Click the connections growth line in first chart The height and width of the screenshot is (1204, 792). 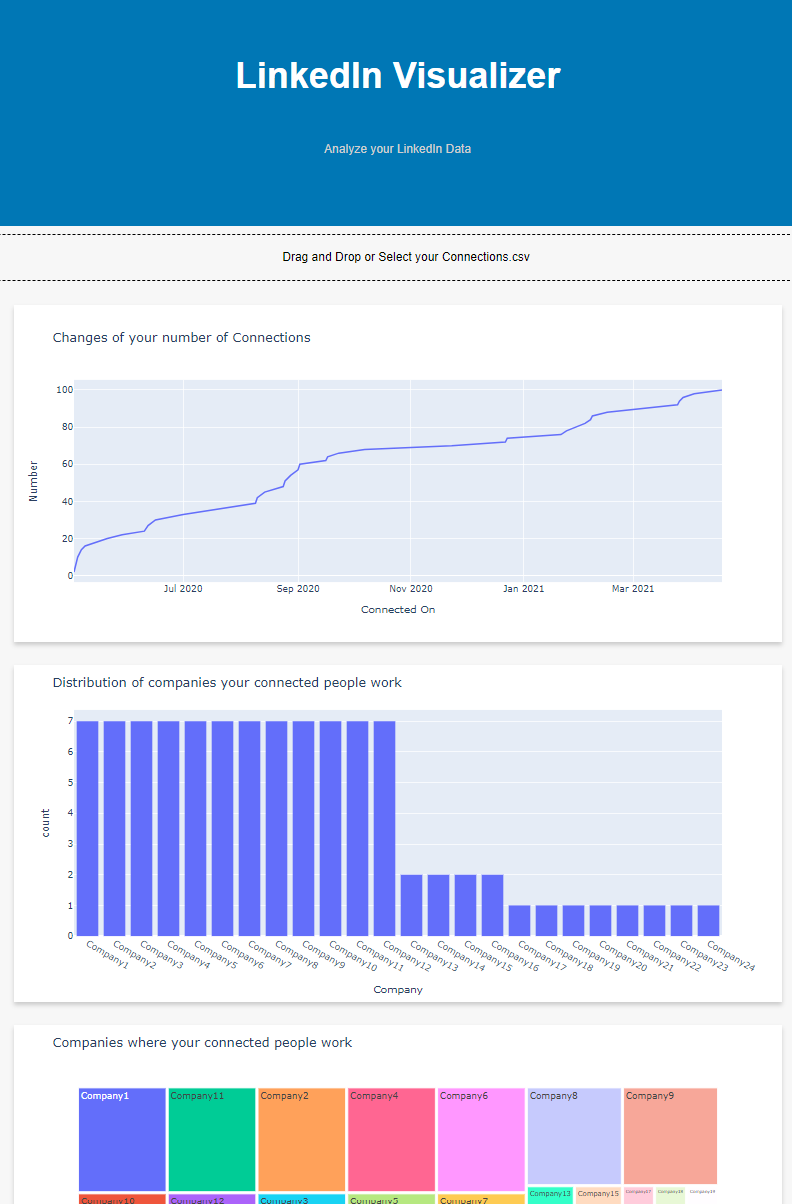tap(400, 447)
